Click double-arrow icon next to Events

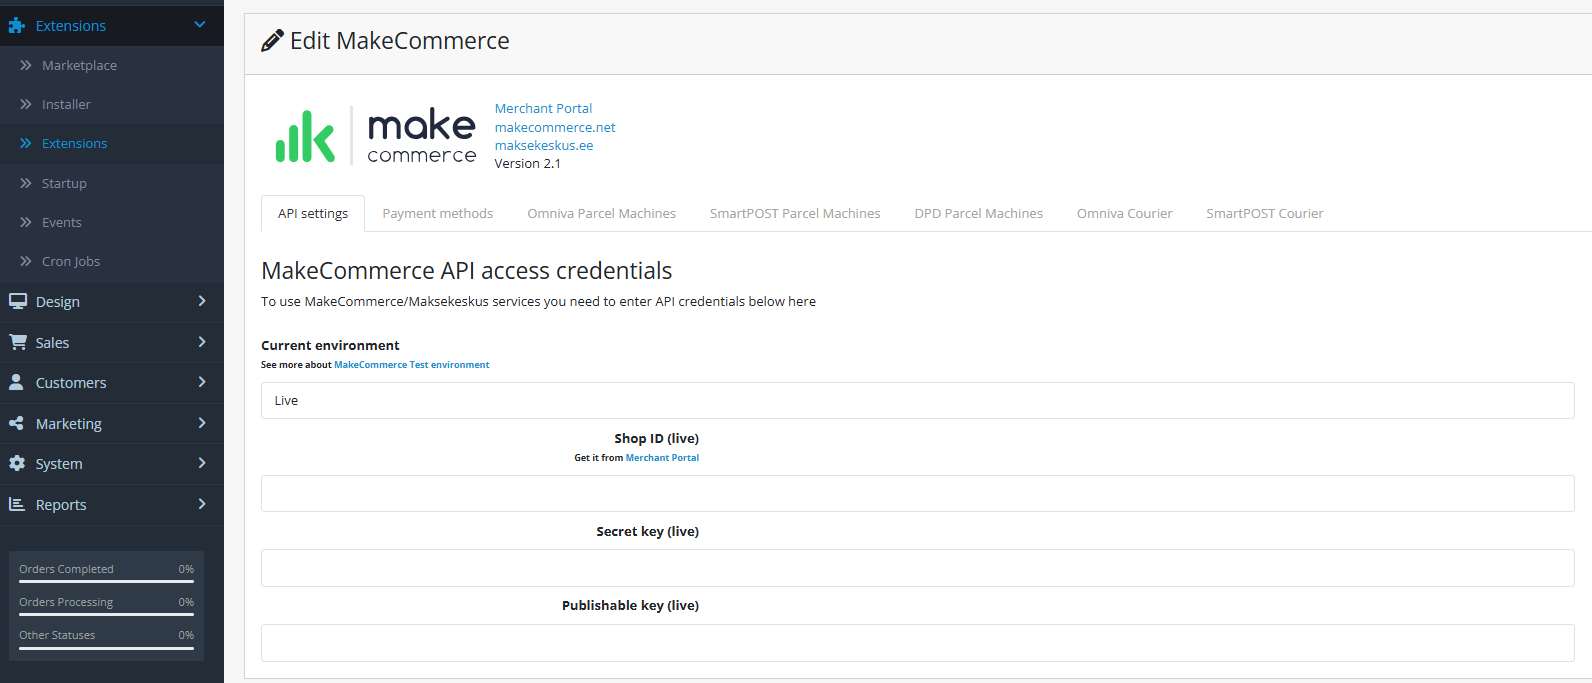[x=26, y=222]
